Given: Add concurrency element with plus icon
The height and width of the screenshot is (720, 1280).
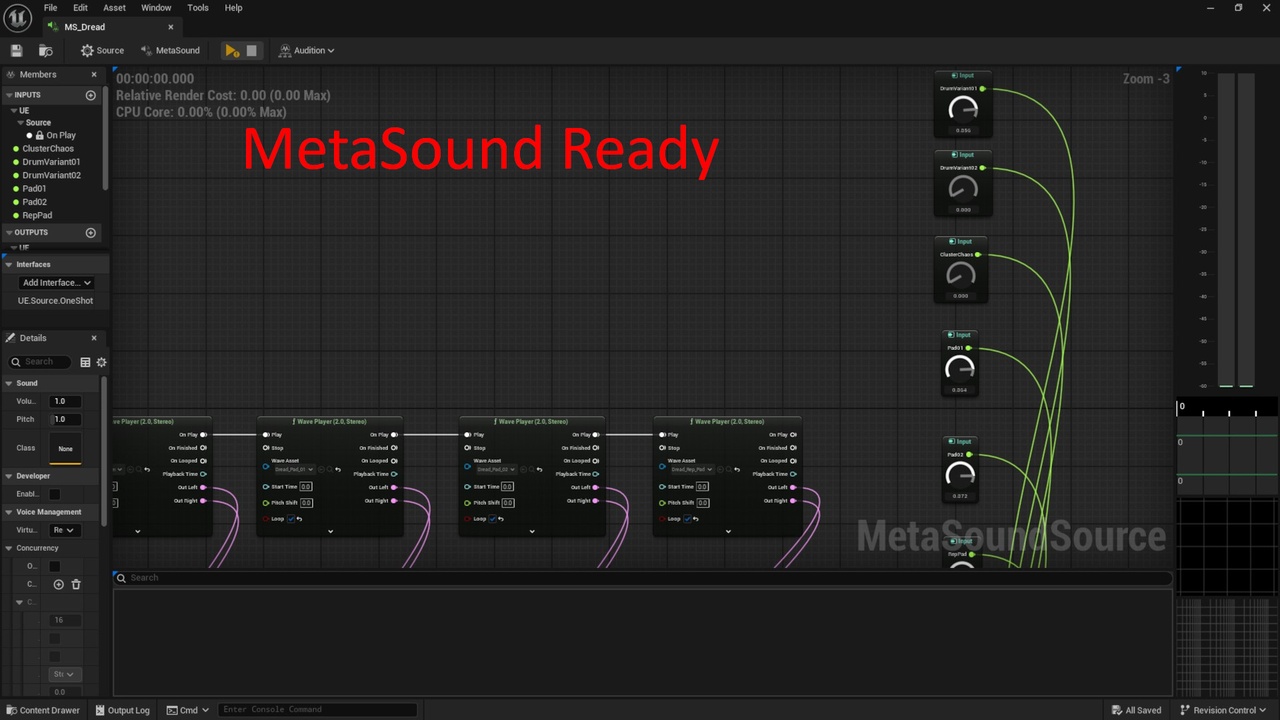Looking at the screenshot, I should click(x=58, y=584).
